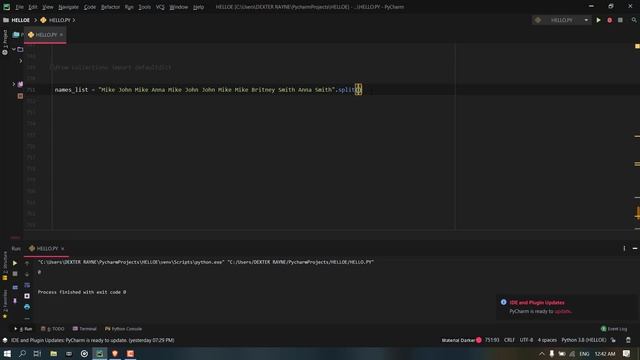
Task: Click the up arrow in Run panel
Action: click(x=27, y=263)
